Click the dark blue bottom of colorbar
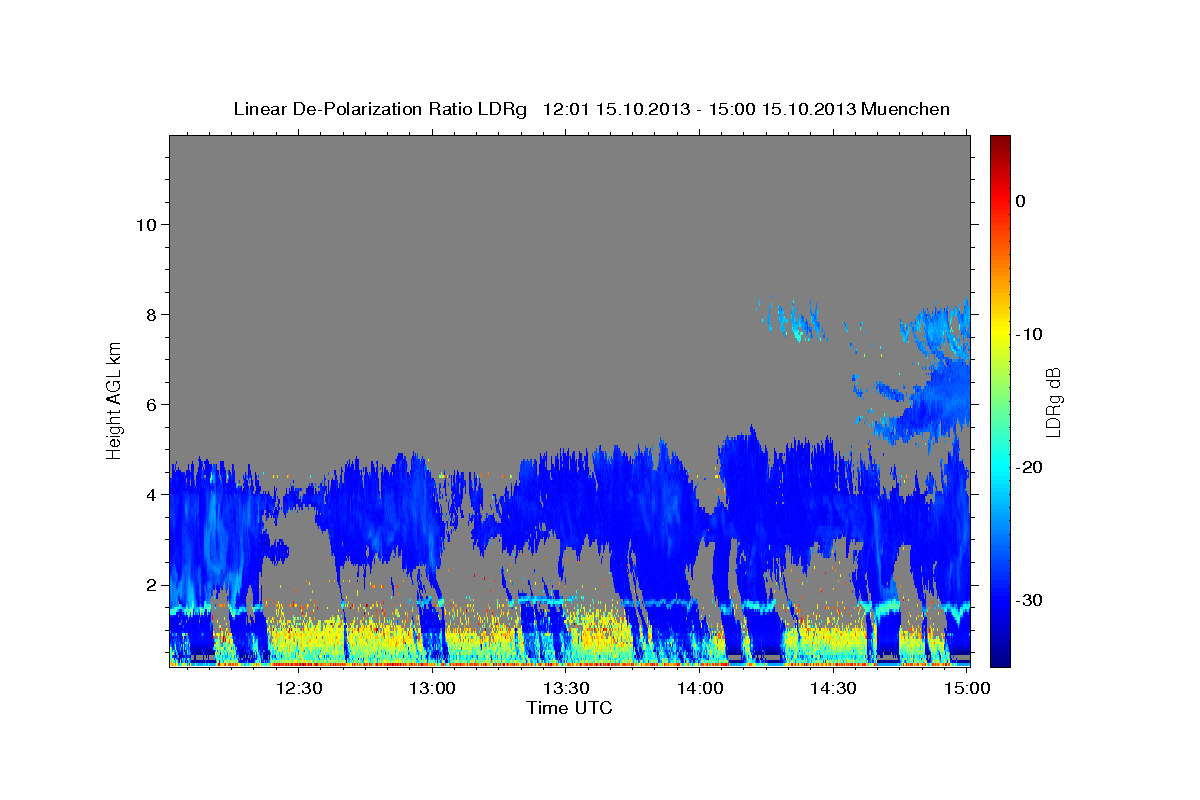Screen dimensions: 1200x800 click(x=1000, y=658)
